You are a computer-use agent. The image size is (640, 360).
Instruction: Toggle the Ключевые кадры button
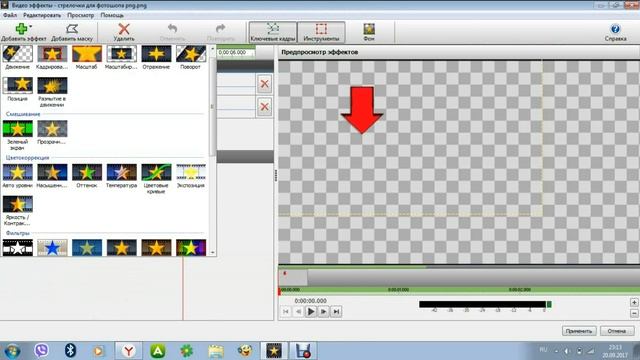point(273,32)
